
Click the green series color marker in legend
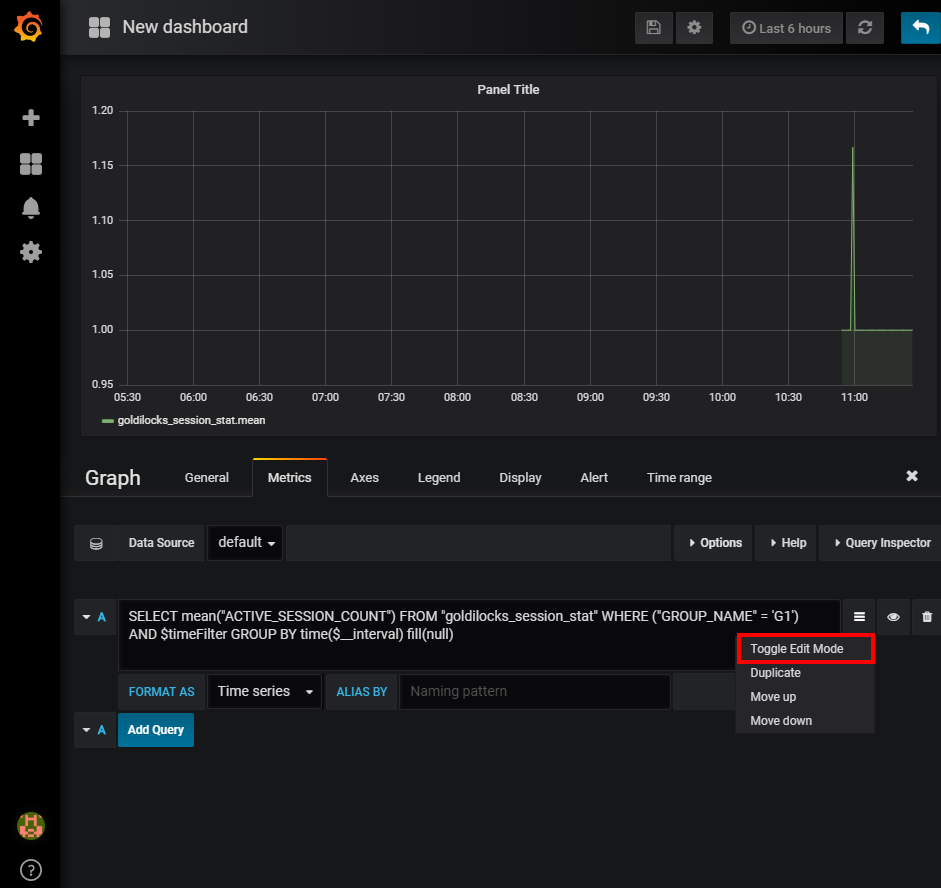tap(107, 420)
